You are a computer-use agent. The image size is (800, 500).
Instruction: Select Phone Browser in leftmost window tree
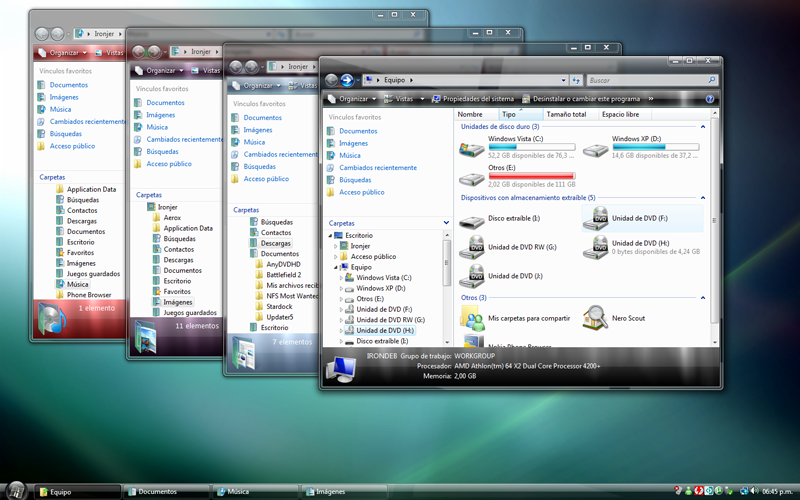coord(89,295)
